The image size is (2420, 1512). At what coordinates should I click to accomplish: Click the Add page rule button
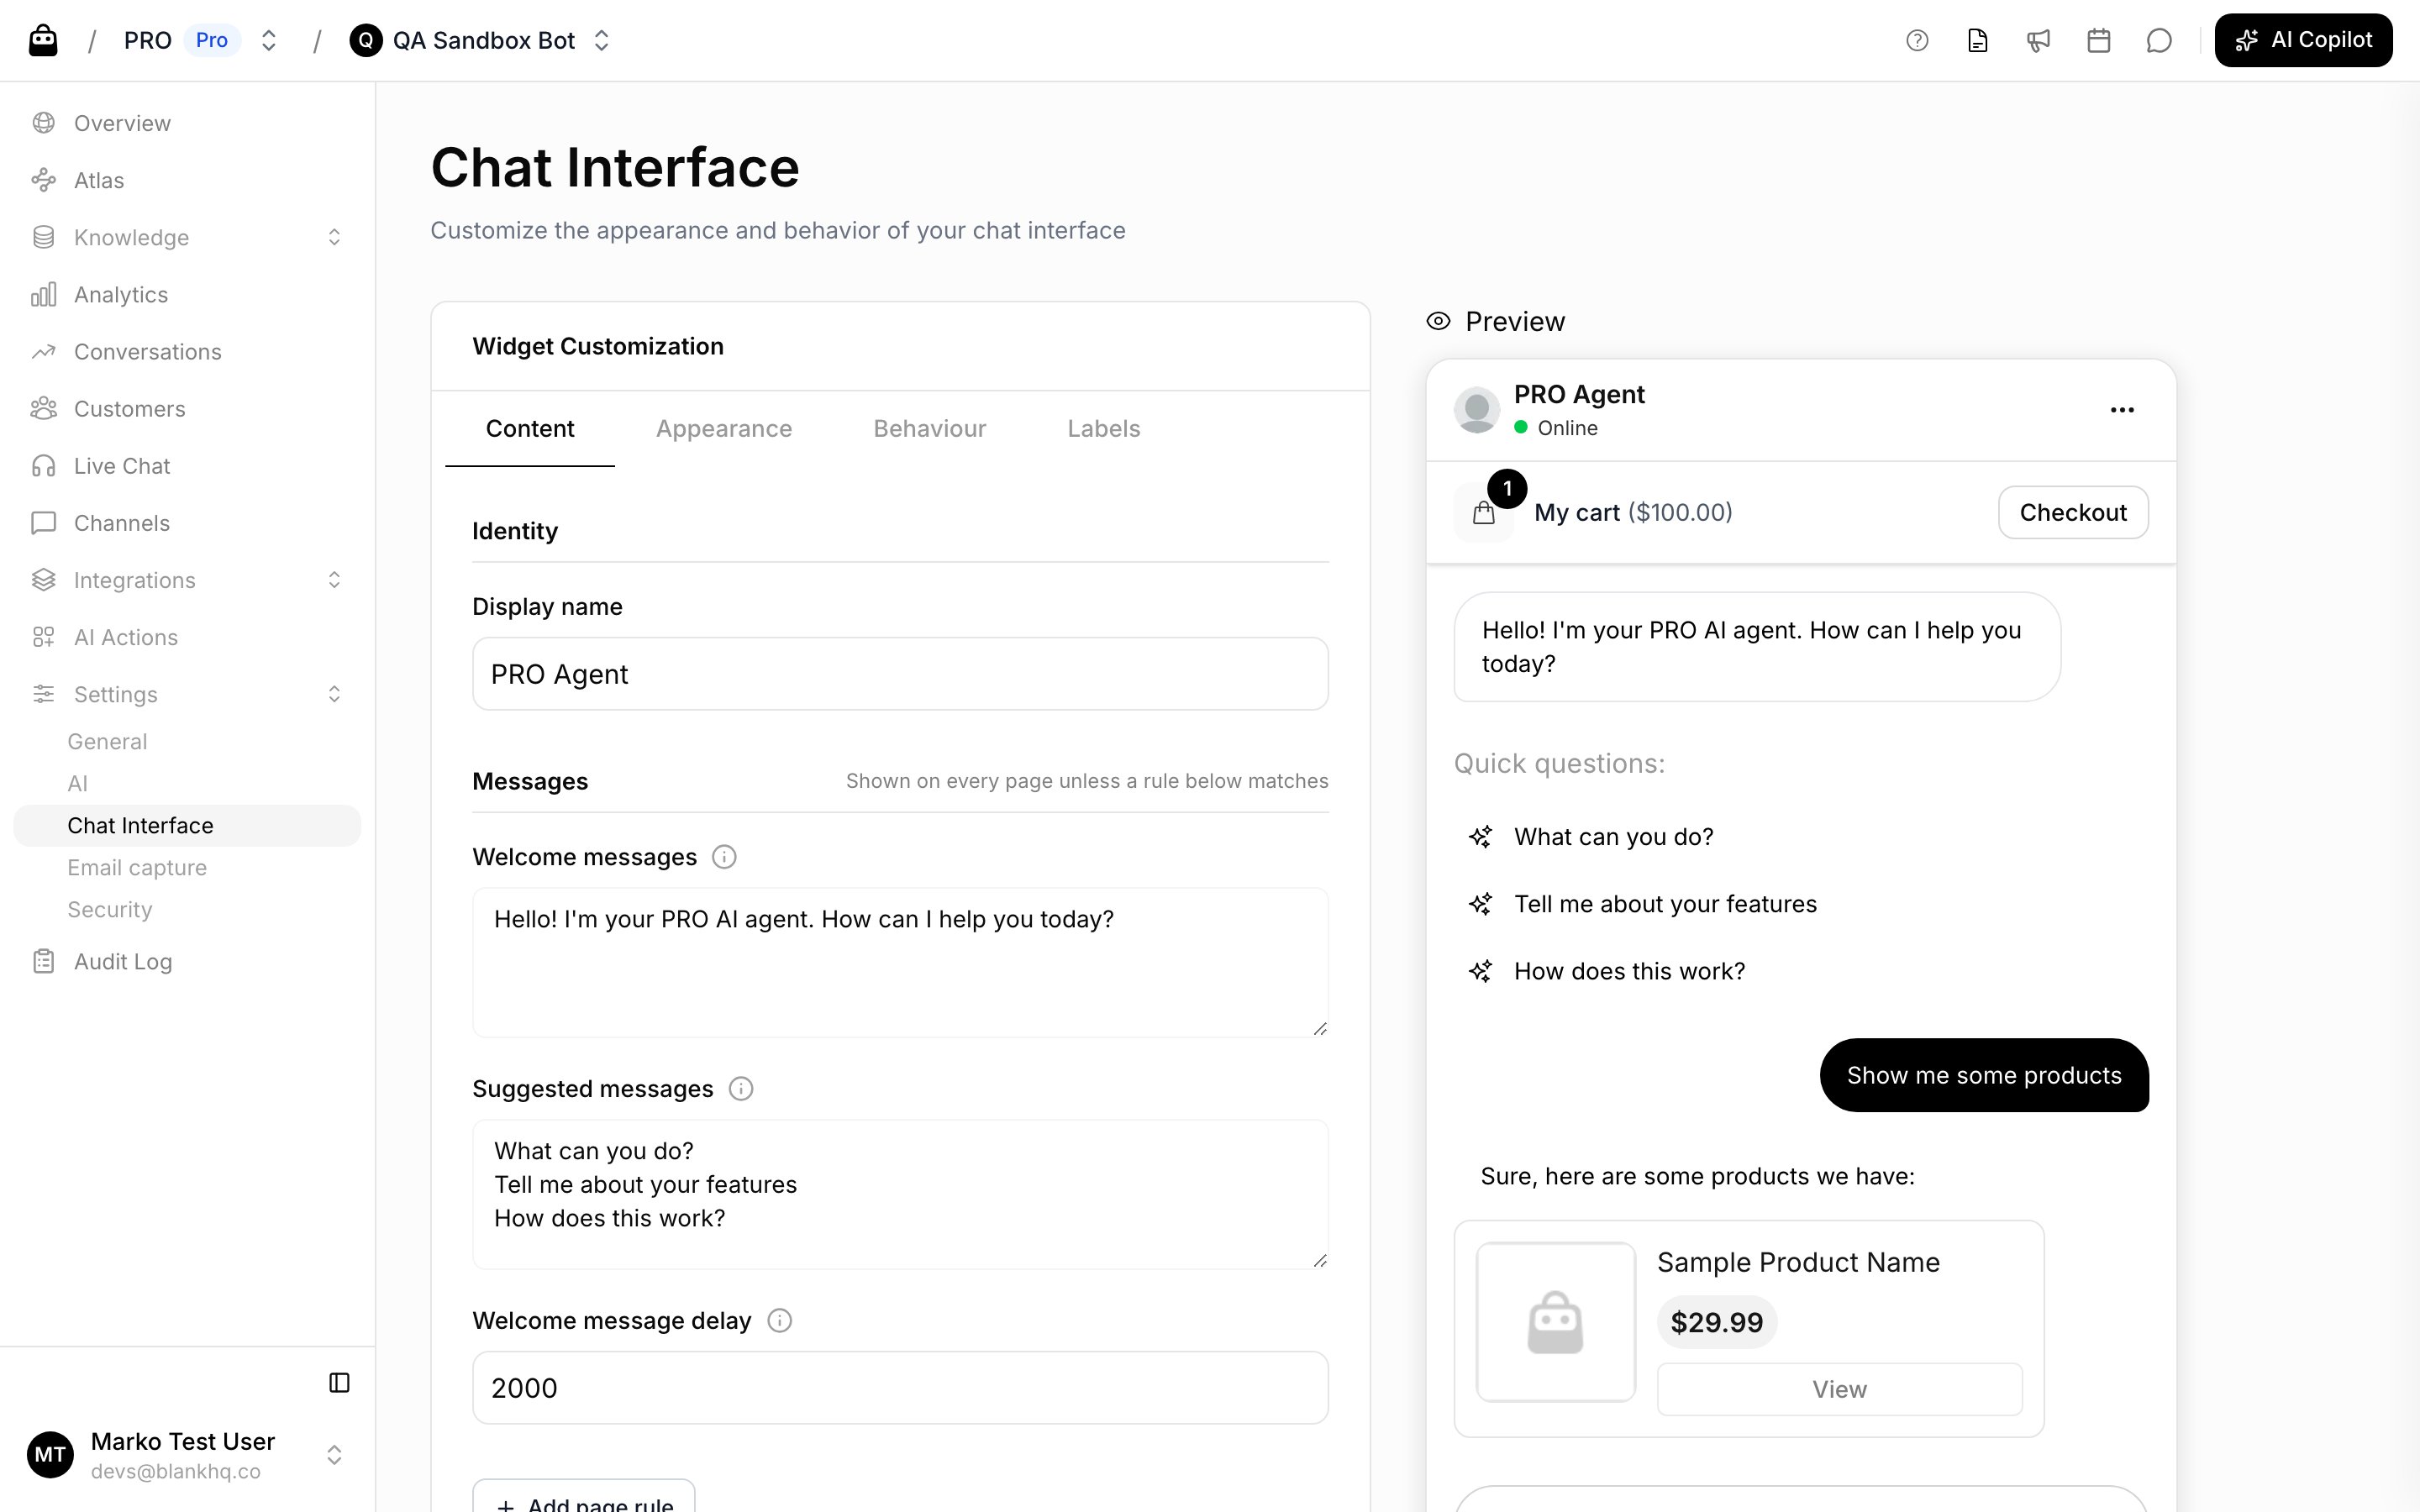[x=584, y=1496]
